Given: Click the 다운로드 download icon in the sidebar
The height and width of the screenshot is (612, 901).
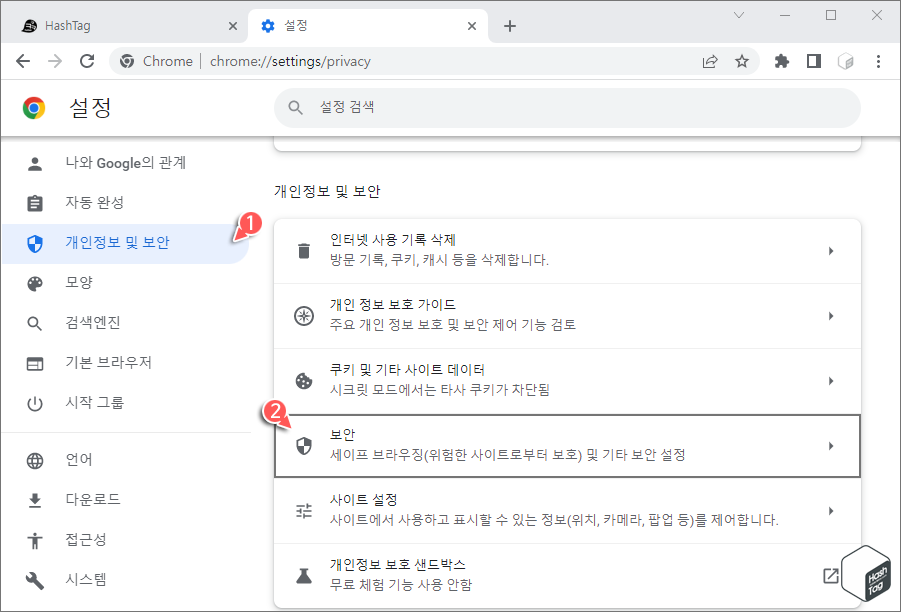Looking at the screenshot, I should click(x=36, y=499).
